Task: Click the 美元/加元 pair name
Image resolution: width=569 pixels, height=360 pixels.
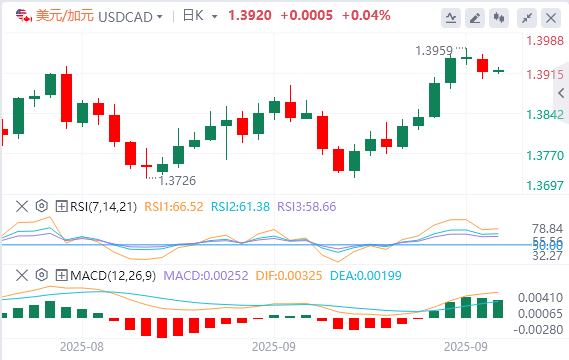Action: pyautogui.click(x=65, y=16)
